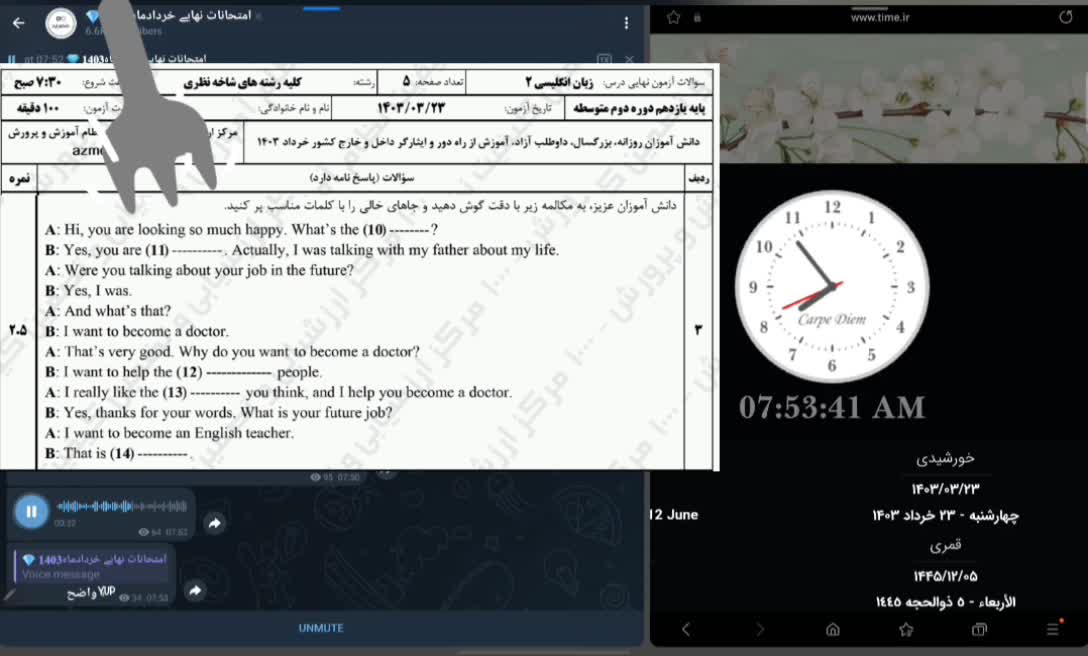Open the three-dot channel options menu
The image size is (1088, 656).
point(627,23)
